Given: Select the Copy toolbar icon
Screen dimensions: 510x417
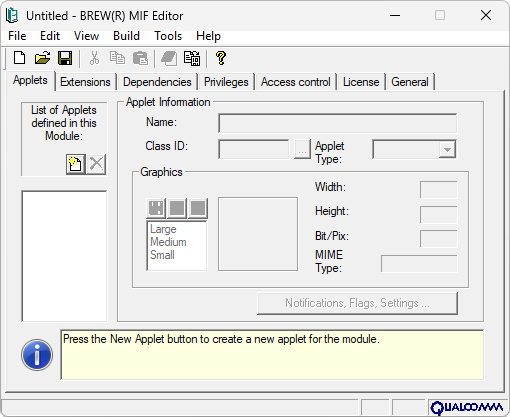Looking at the screenshot, I should point(117,58).
